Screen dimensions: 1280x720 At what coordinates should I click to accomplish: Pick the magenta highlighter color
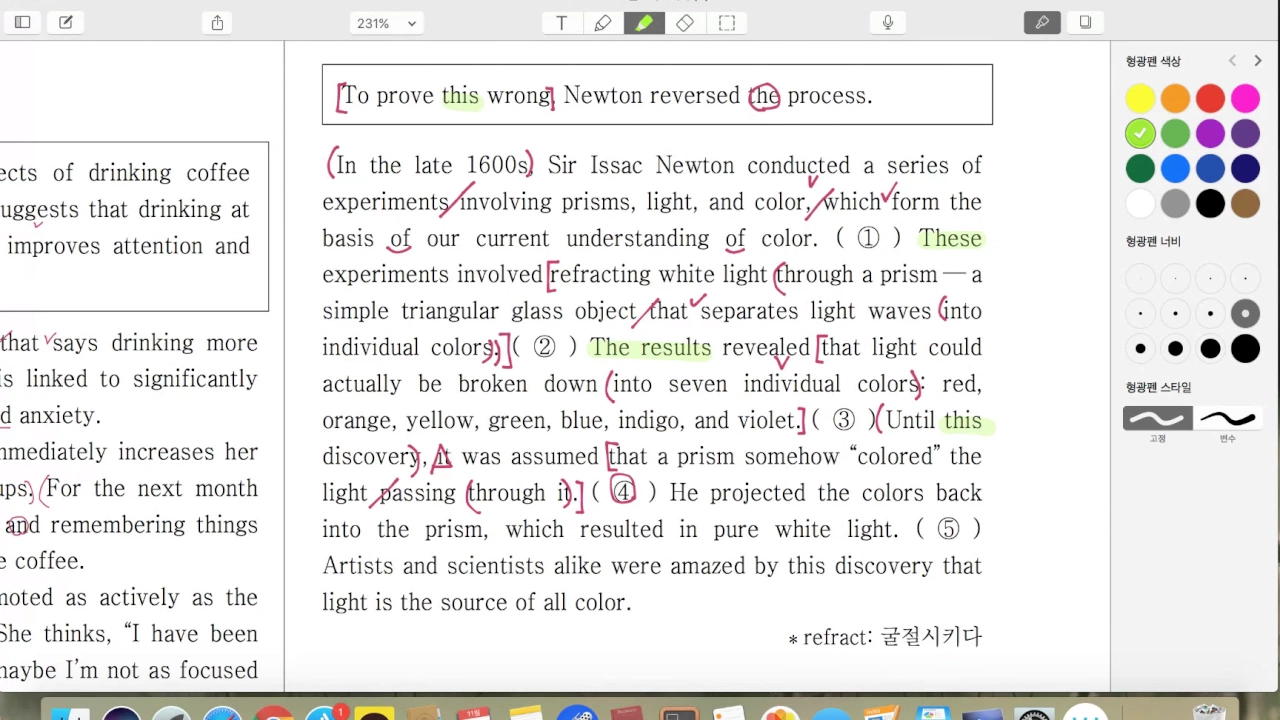pos(1245,98)
